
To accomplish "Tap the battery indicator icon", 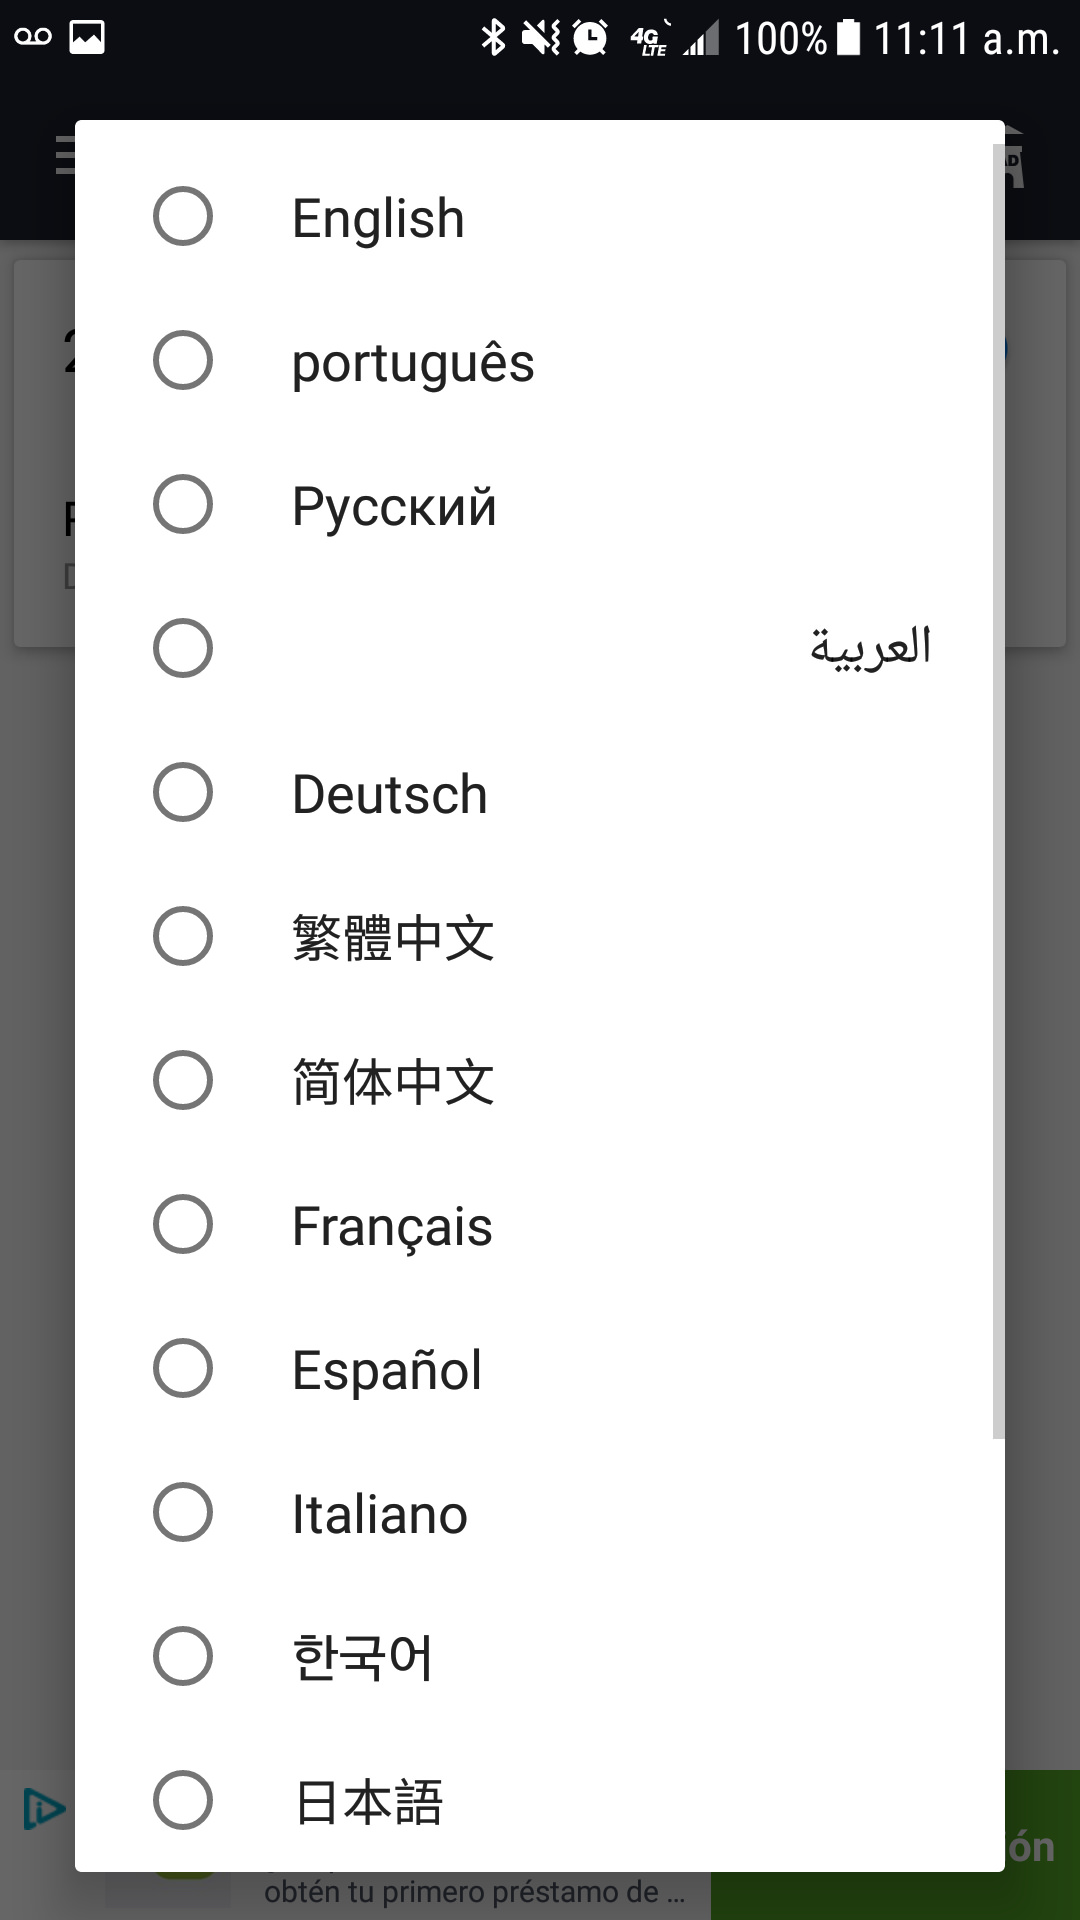I will (x=848, y=38).
